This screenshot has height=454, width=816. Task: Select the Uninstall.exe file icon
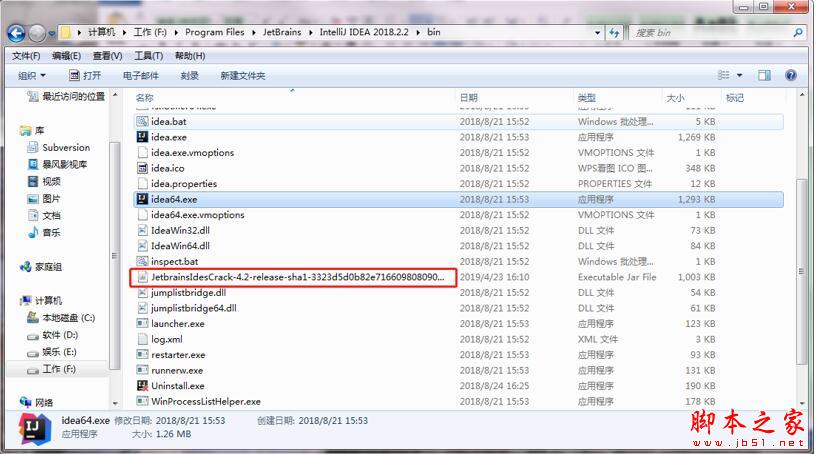142,386
